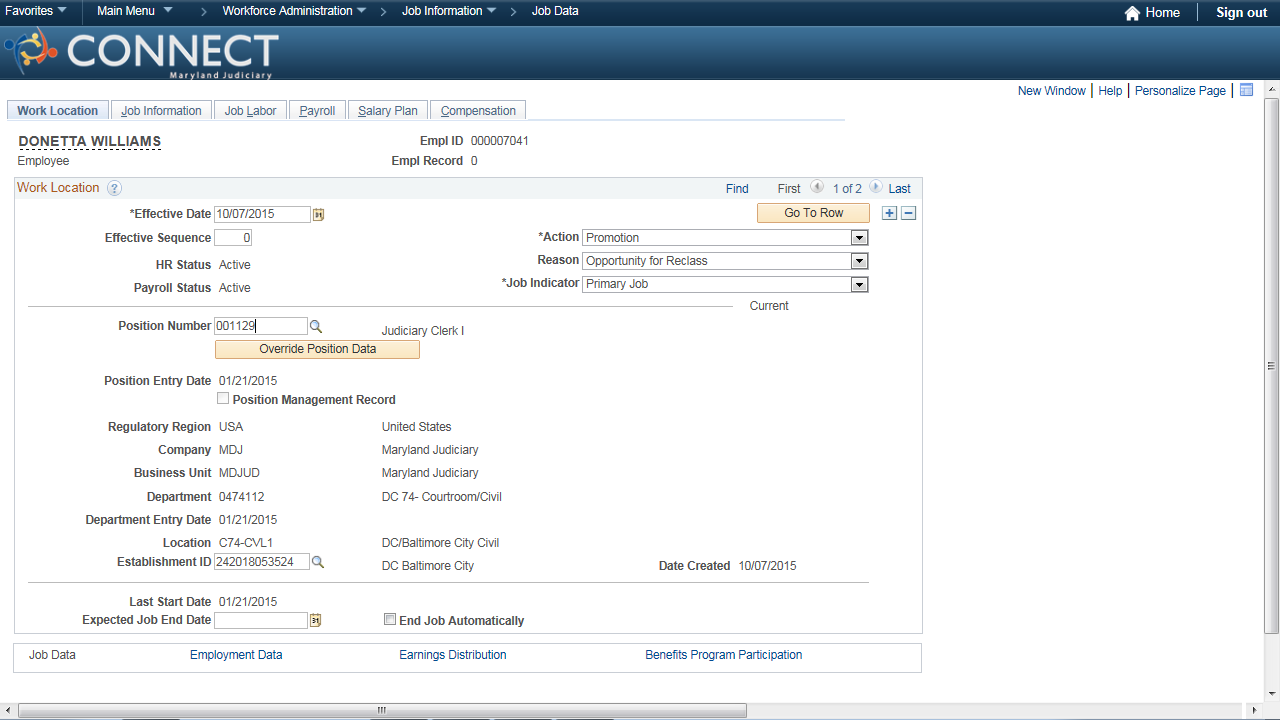Click Date Created value 10/07/2015
The width and height of the screenshot is (1280, 720).
pos(768,566)
